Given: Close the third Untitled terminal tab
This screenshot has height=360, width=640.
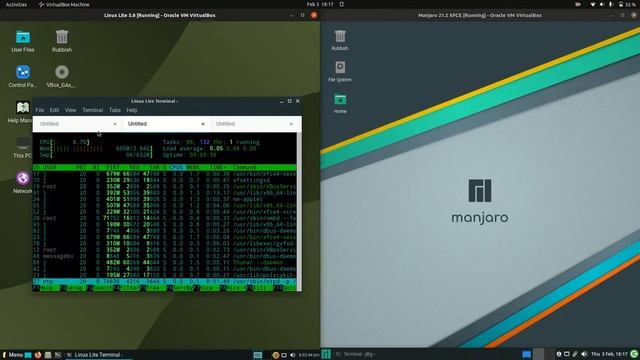Looking at the screenshot, I should 291,124.
